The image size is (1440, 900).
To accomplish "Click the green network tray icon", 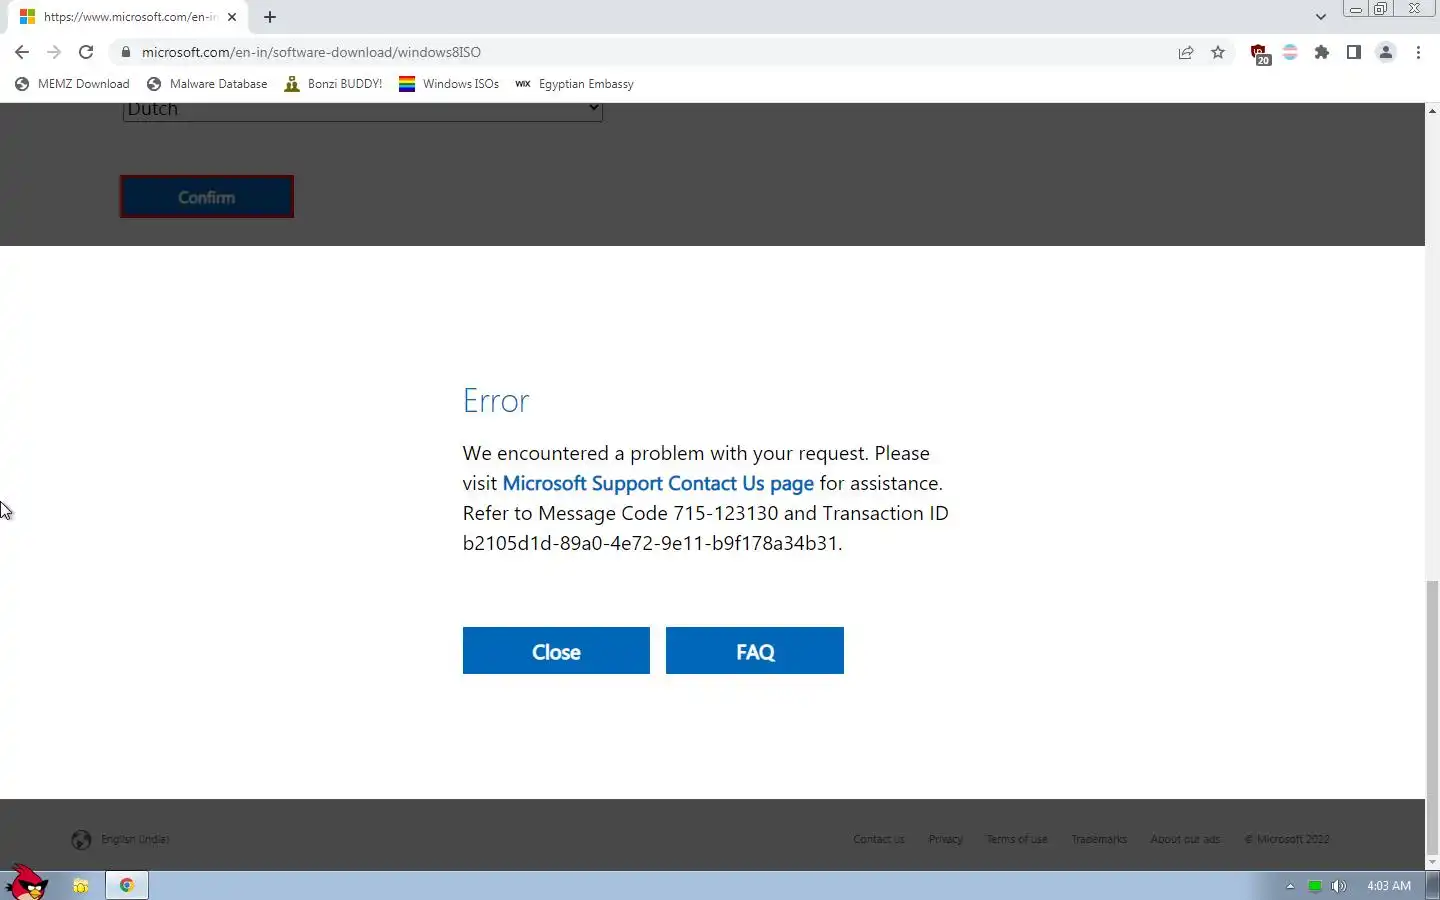I will pyautogui.click(x=1315, y=886).
